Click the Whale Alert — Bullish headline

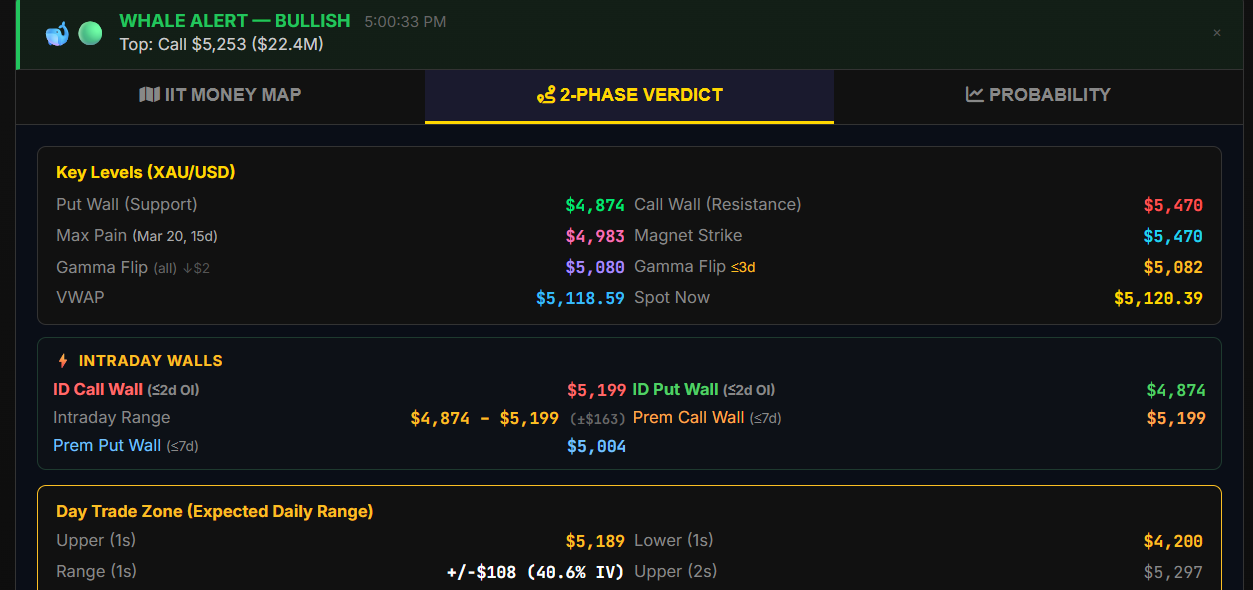tap(234, 21)
